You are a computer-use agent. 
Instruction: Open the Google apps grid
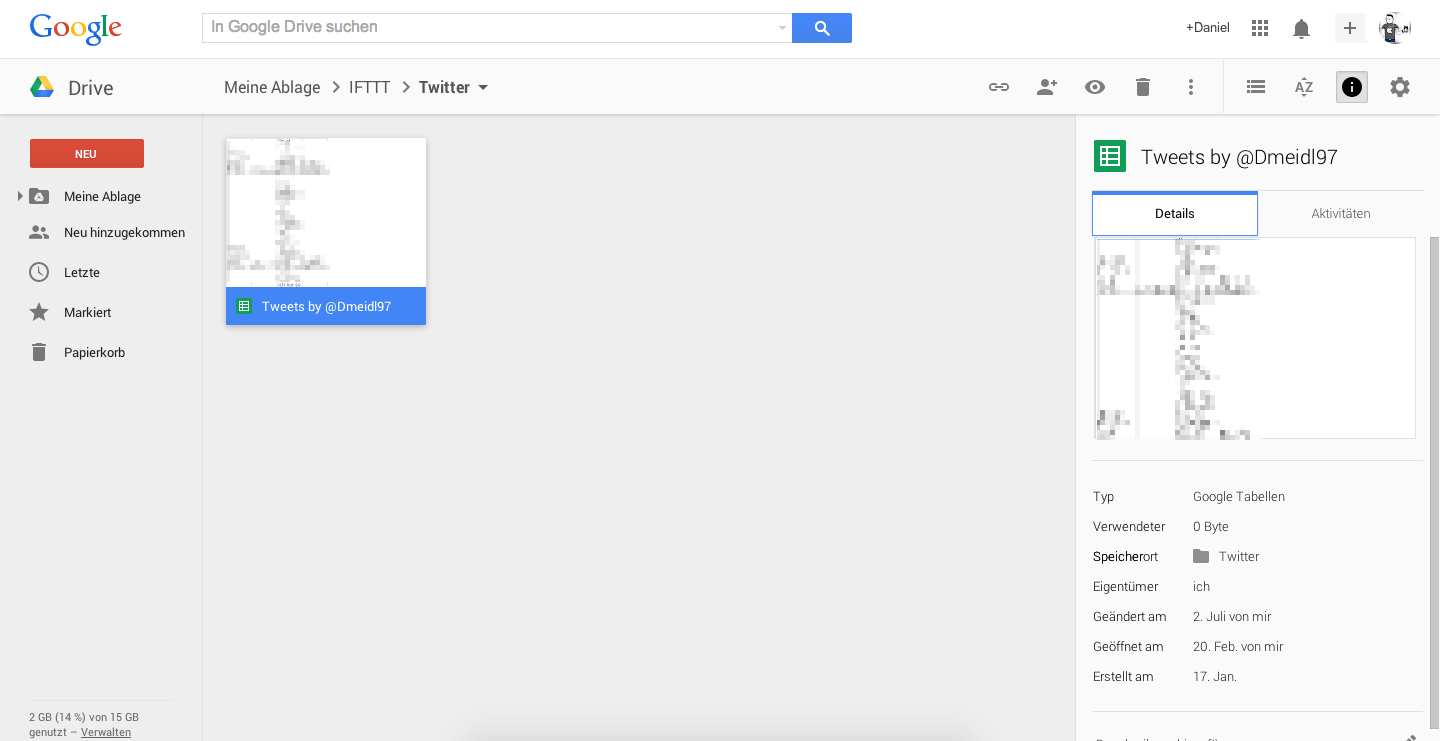[1260, 28]
